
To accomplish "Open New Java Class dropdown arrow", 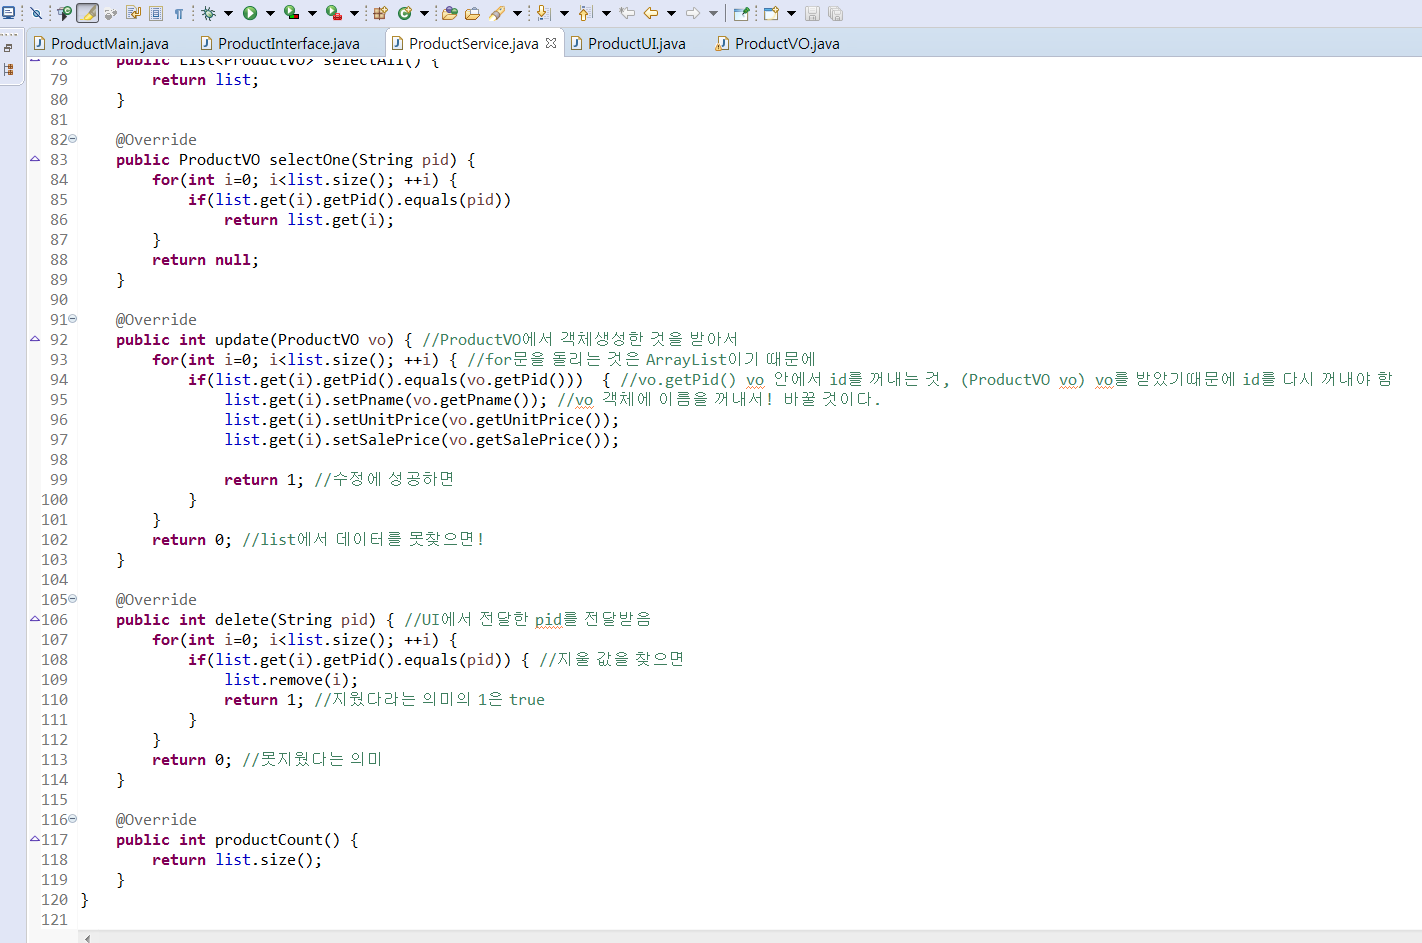I will click(424, 13).
